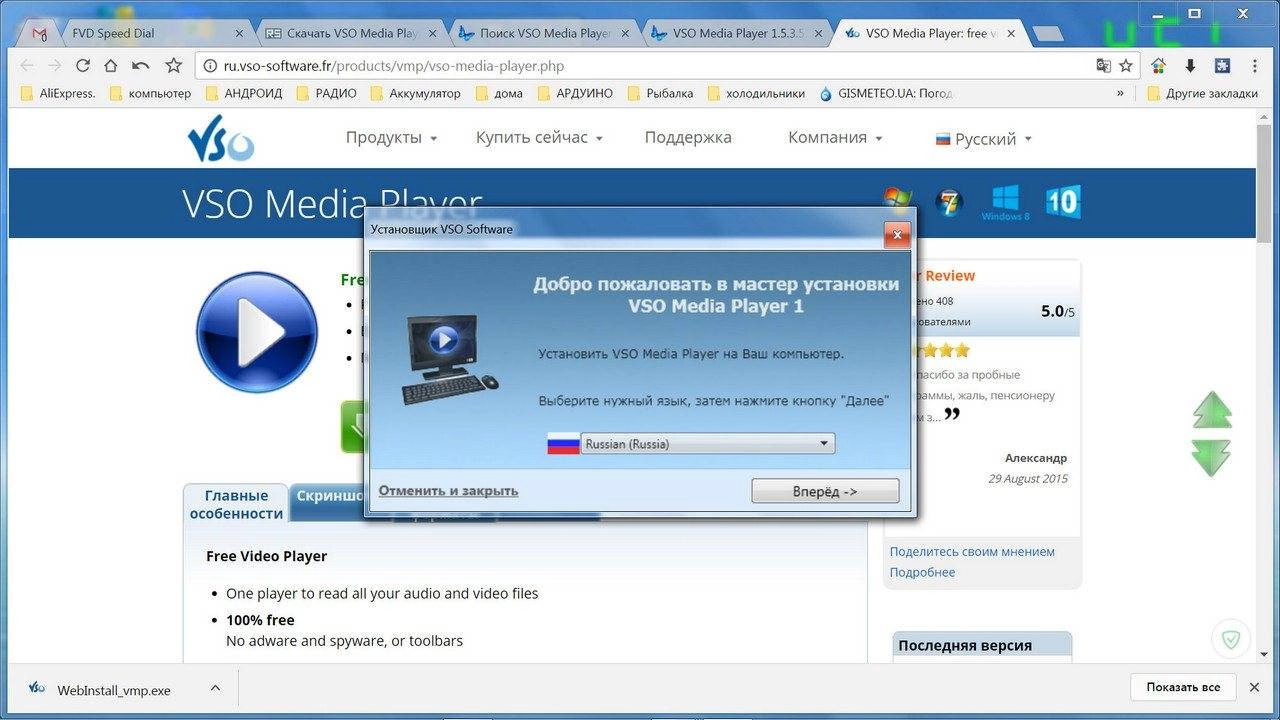Click the Windows 7 compatibility icon
The image size is (1280, 720).
[949, 202]
